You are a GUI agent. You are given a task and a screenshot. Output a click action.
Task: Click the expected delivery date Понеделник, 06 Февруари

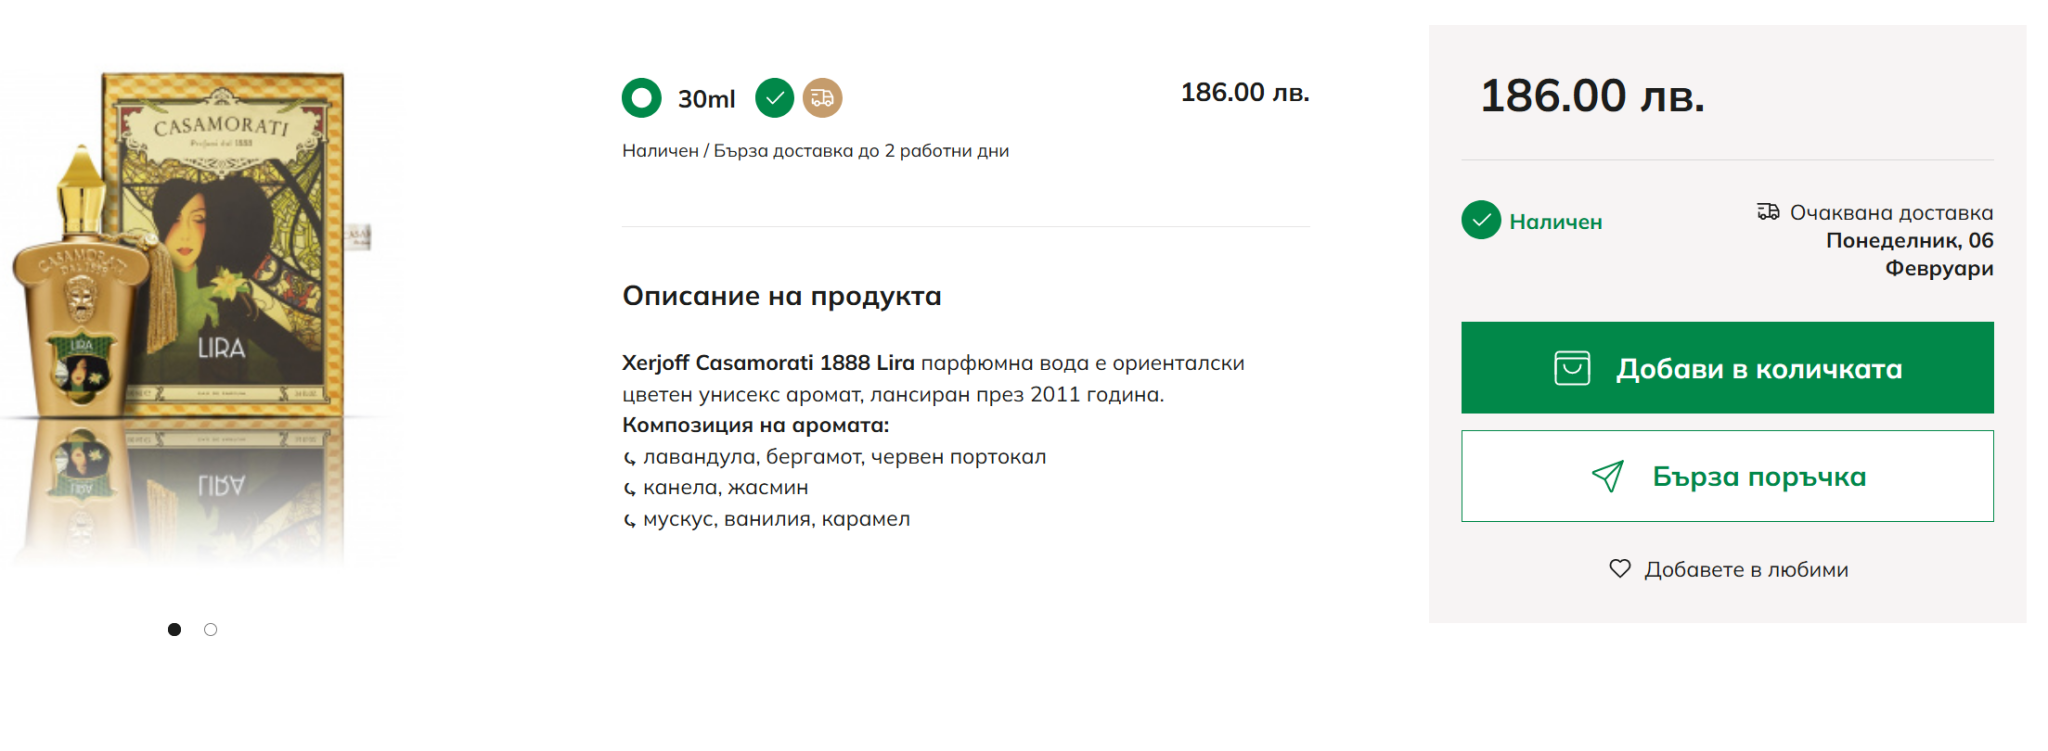pos(1908,254)
